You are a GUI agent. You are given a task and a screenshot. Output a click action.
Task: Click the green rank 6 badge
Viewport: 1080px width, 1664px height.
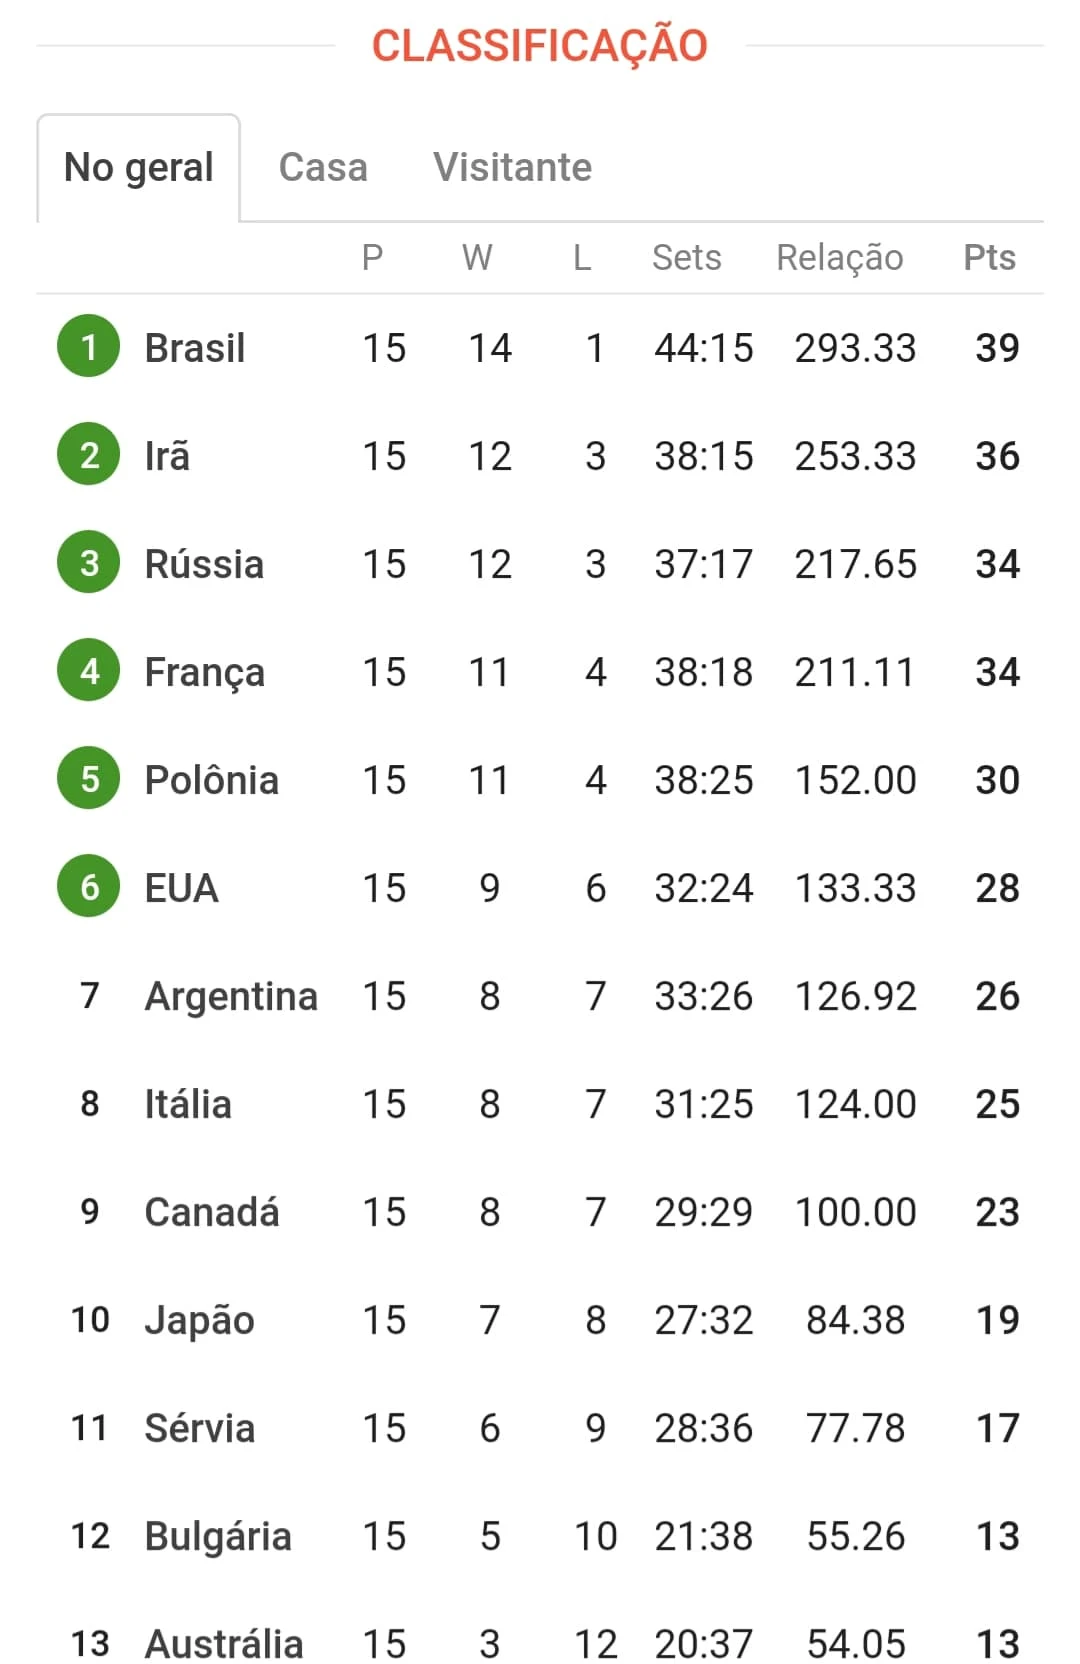(89, 886)
